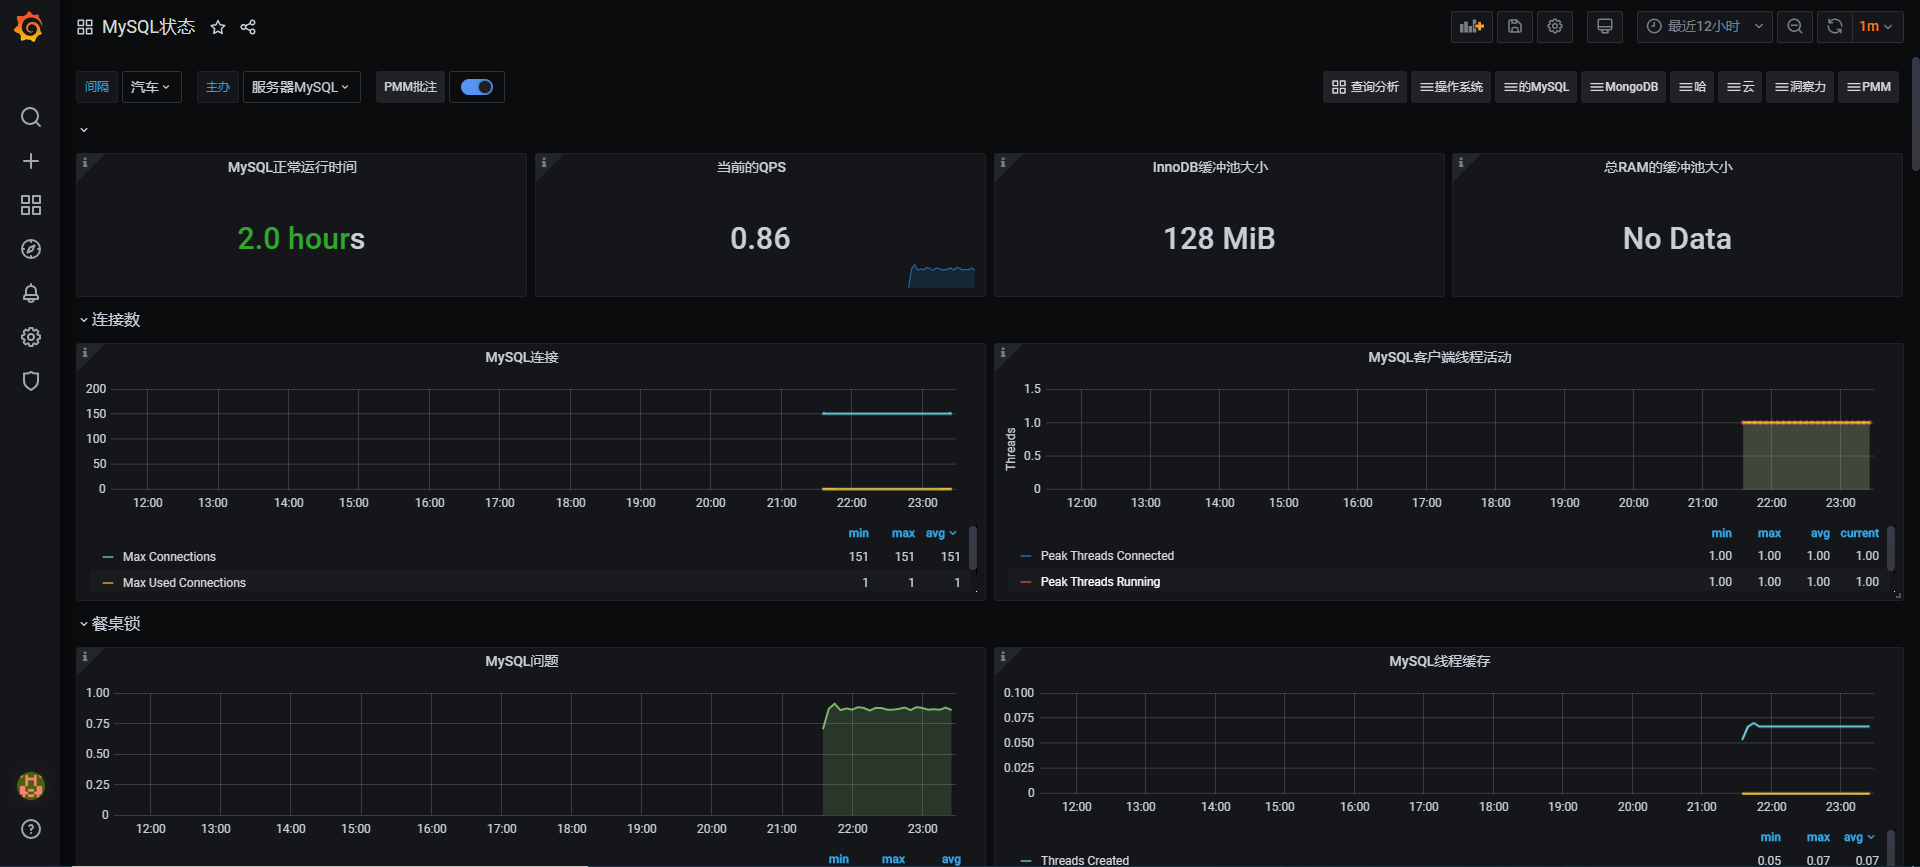Share the MySQL dashboard

pyautogui.click(x=248, y=27)
